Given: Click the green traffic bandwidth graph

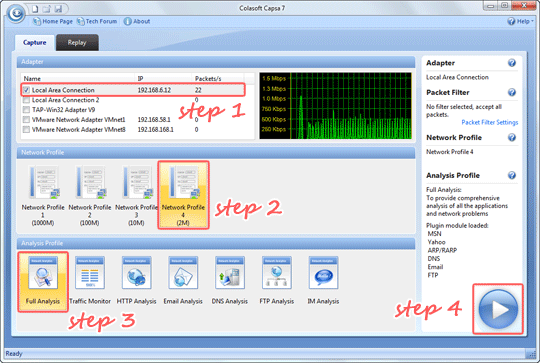Looking at the screenshot, I should click(335, 106).
